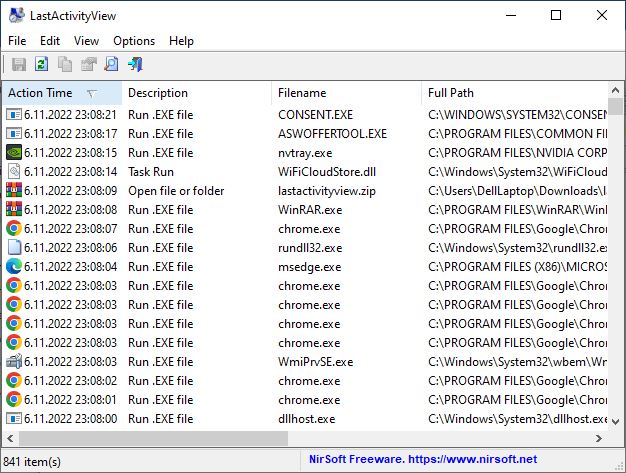The width and height of the screenshot is (626, 473).
Task: Click the 'Open file or folder' description cell
Action: pos(176,191)
